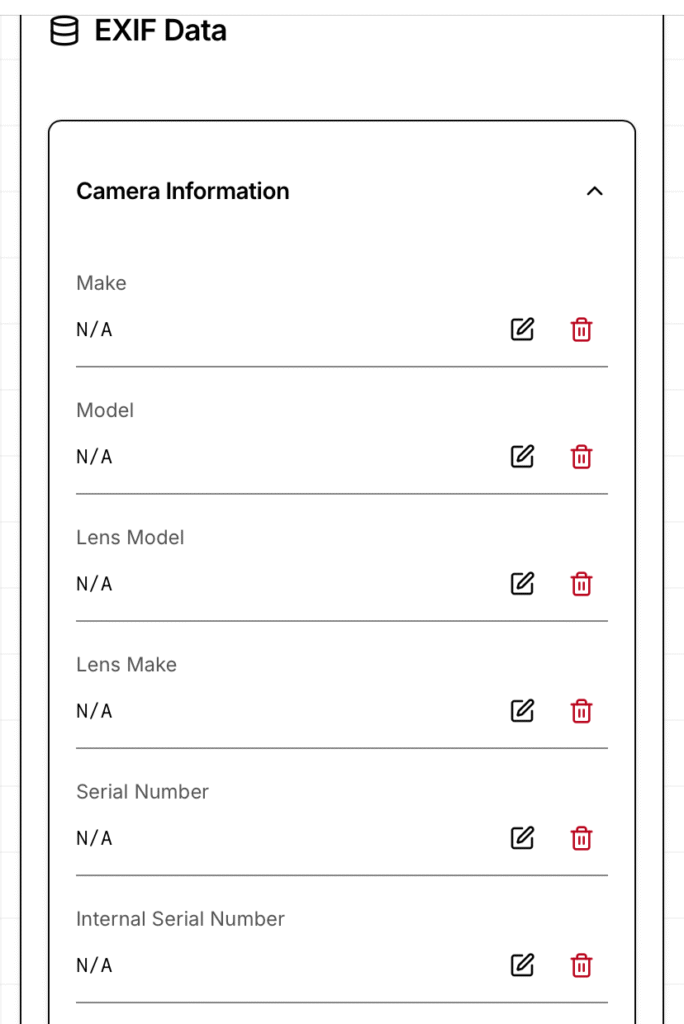Collapse the Camera Information section
684x1024 pixels.
pos(594,191)
